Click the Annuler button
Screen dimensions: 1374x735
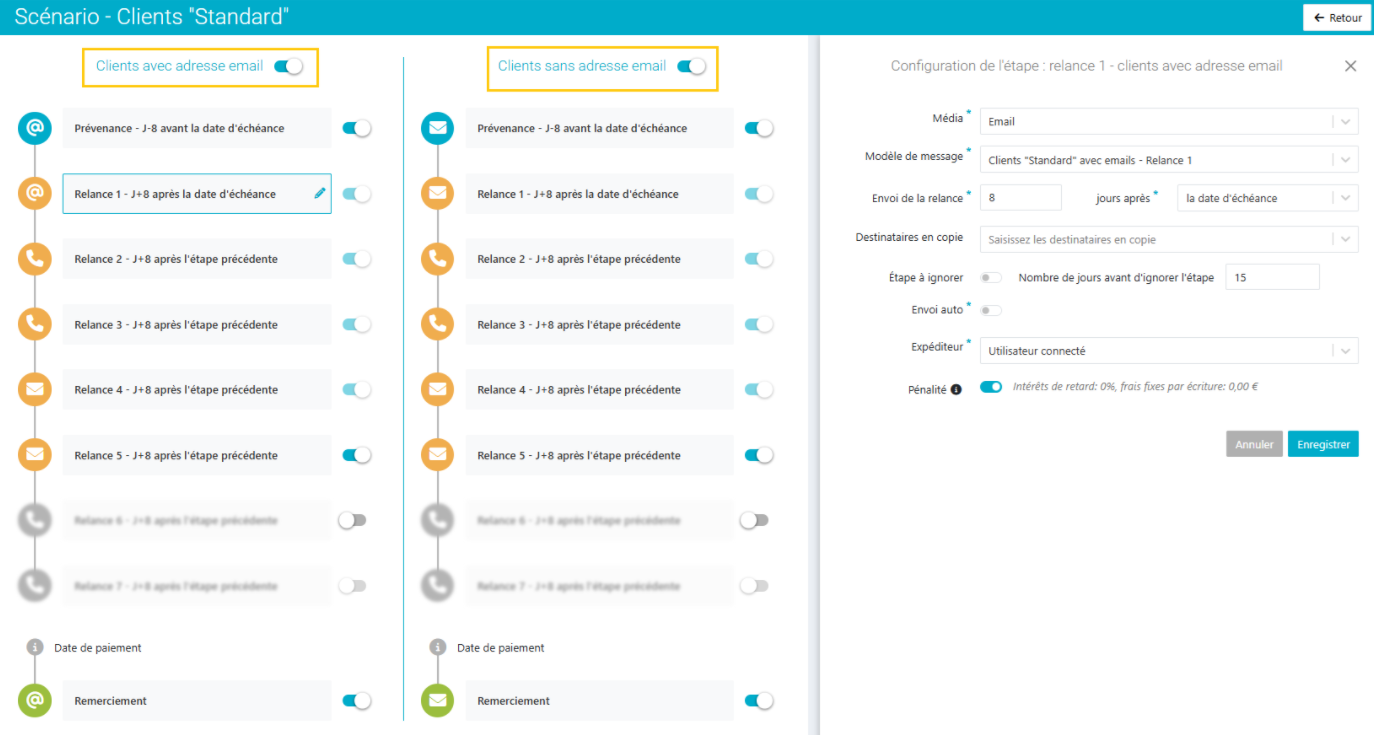(1254, 444)
